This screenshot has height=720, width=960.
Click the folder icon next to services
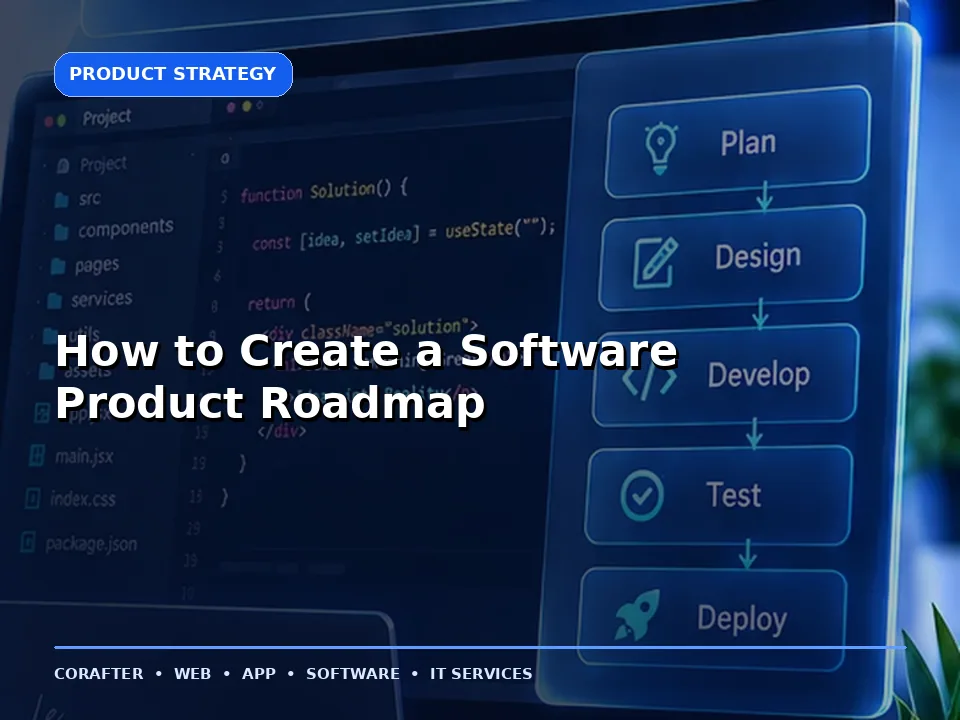pyautogui.click(x=54, y=301)
